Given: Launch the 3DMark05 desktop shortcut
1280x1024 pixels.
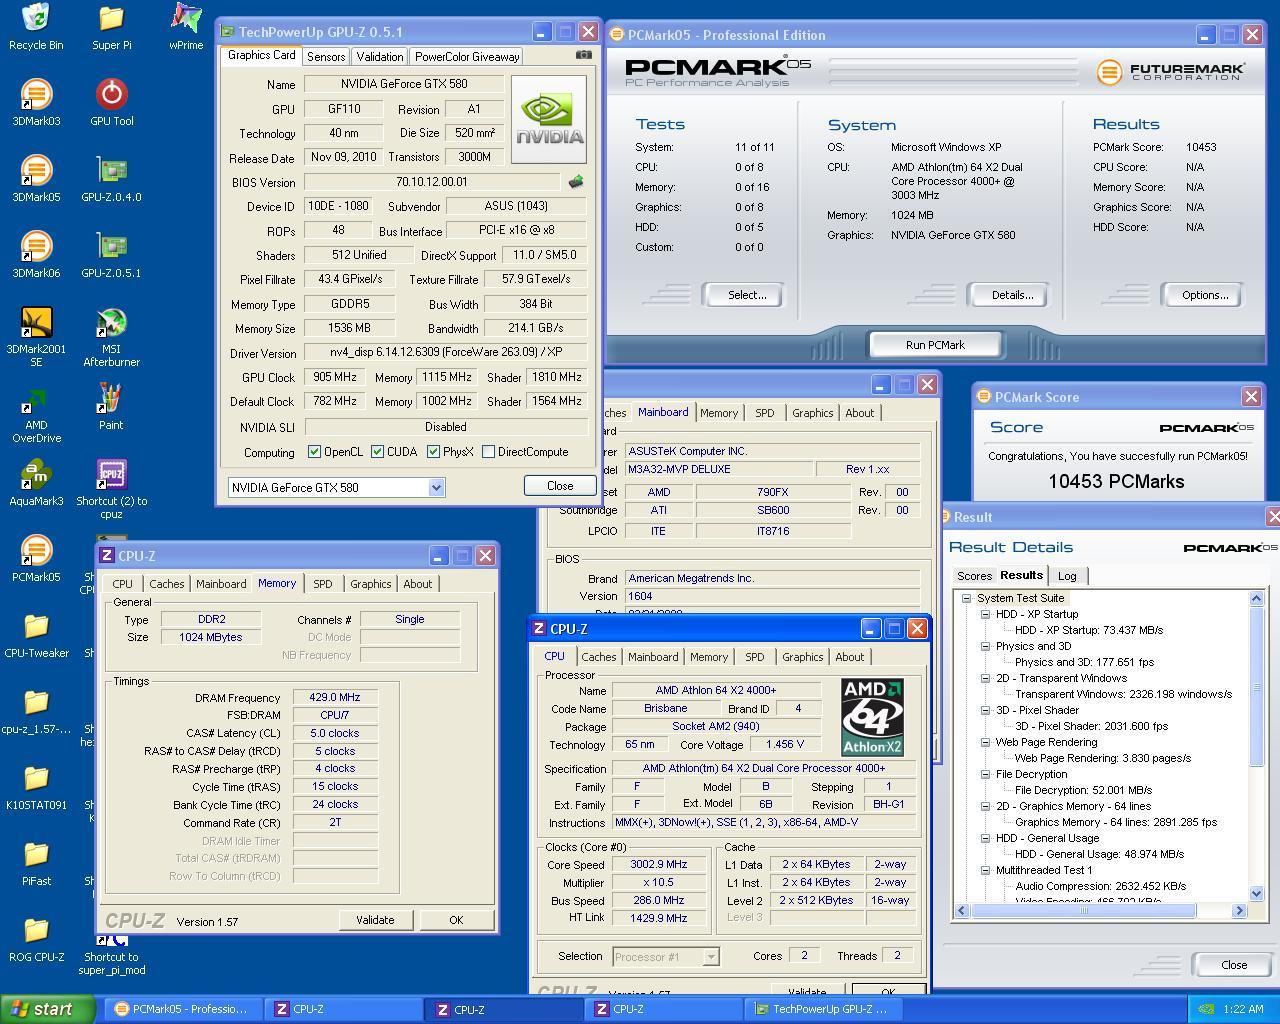Looking at the screenshot, I should pyautogui.click(x=36, y=179).
